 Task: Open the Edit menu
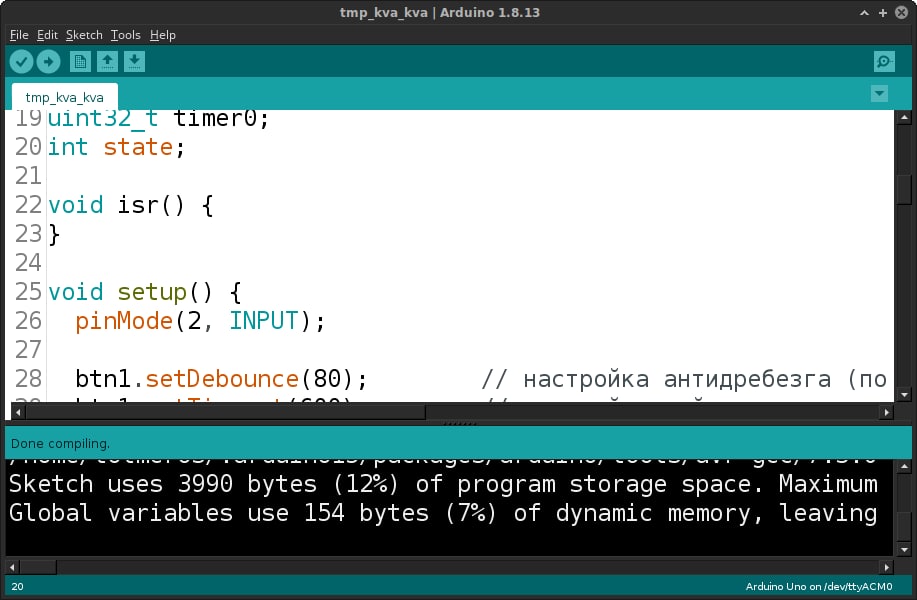point(47,35)
